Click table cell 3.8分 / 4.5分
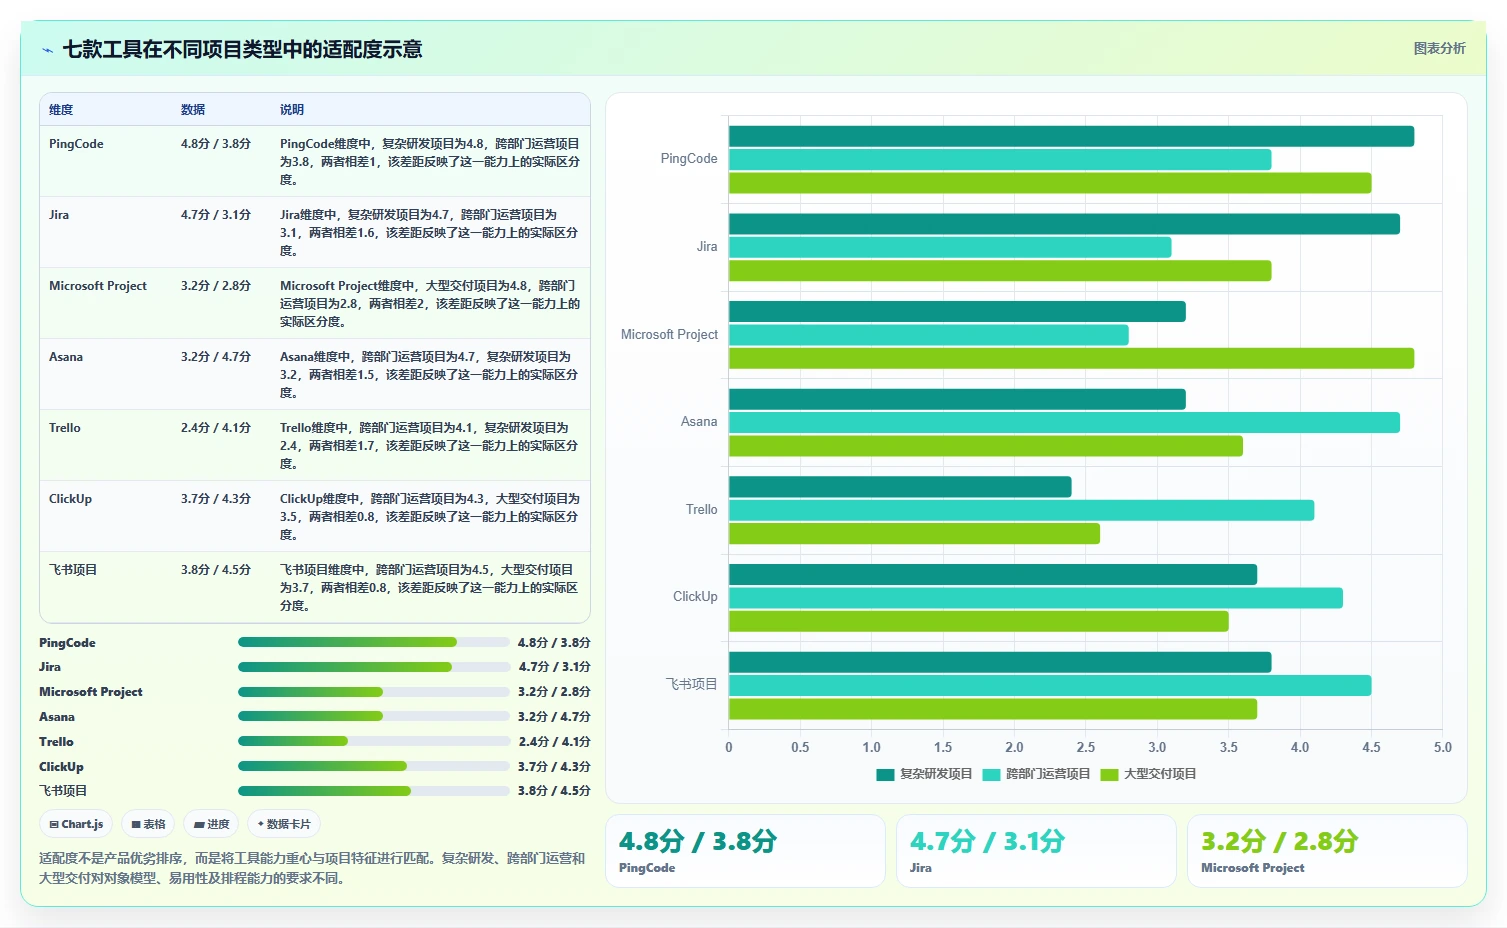Screen dimensions: 1507x928 [216, 570]
